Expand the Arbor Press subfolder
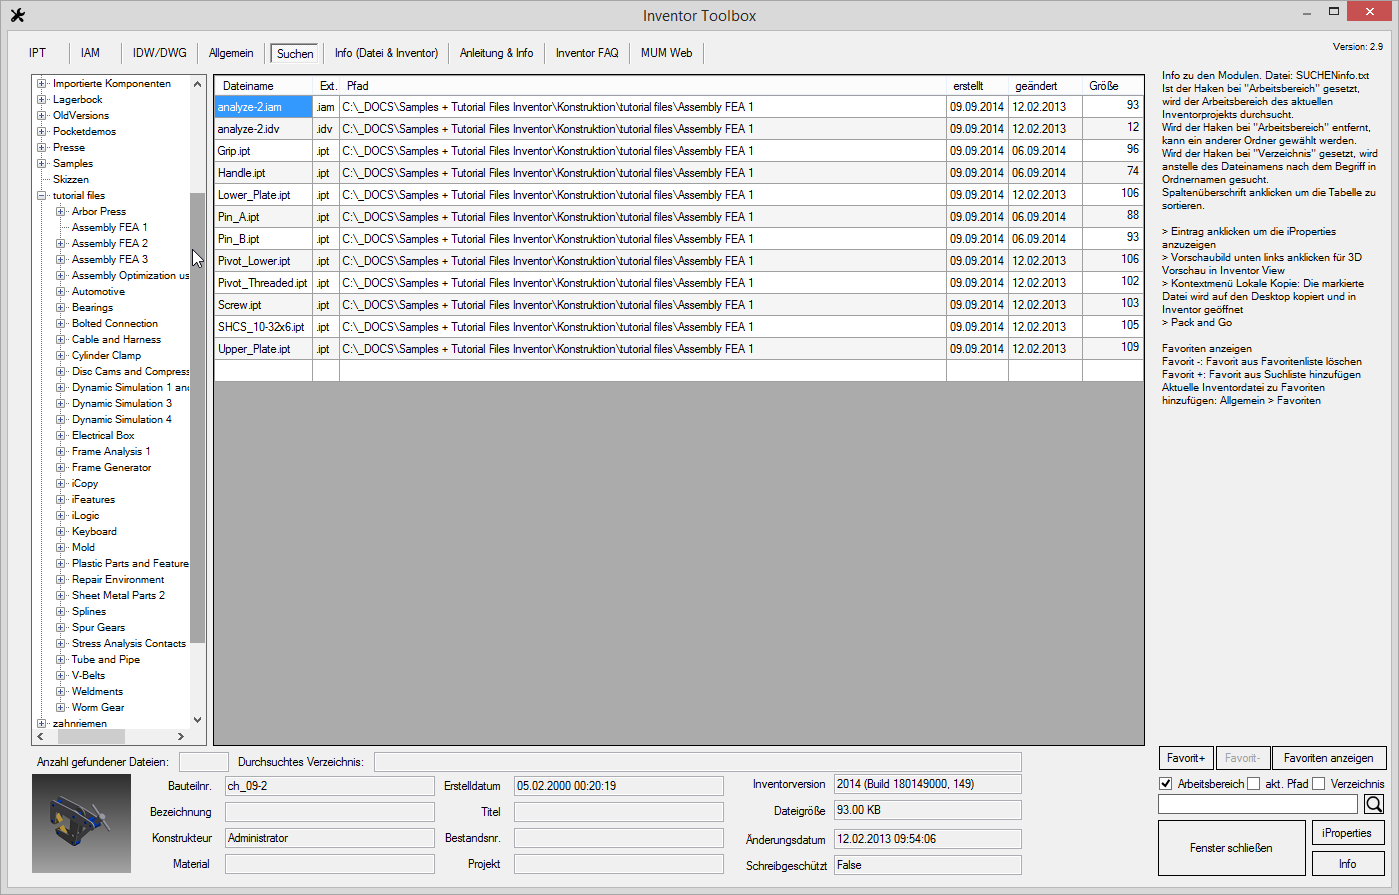The height and width of the screenshot is (895, 1399). [61, 212]
